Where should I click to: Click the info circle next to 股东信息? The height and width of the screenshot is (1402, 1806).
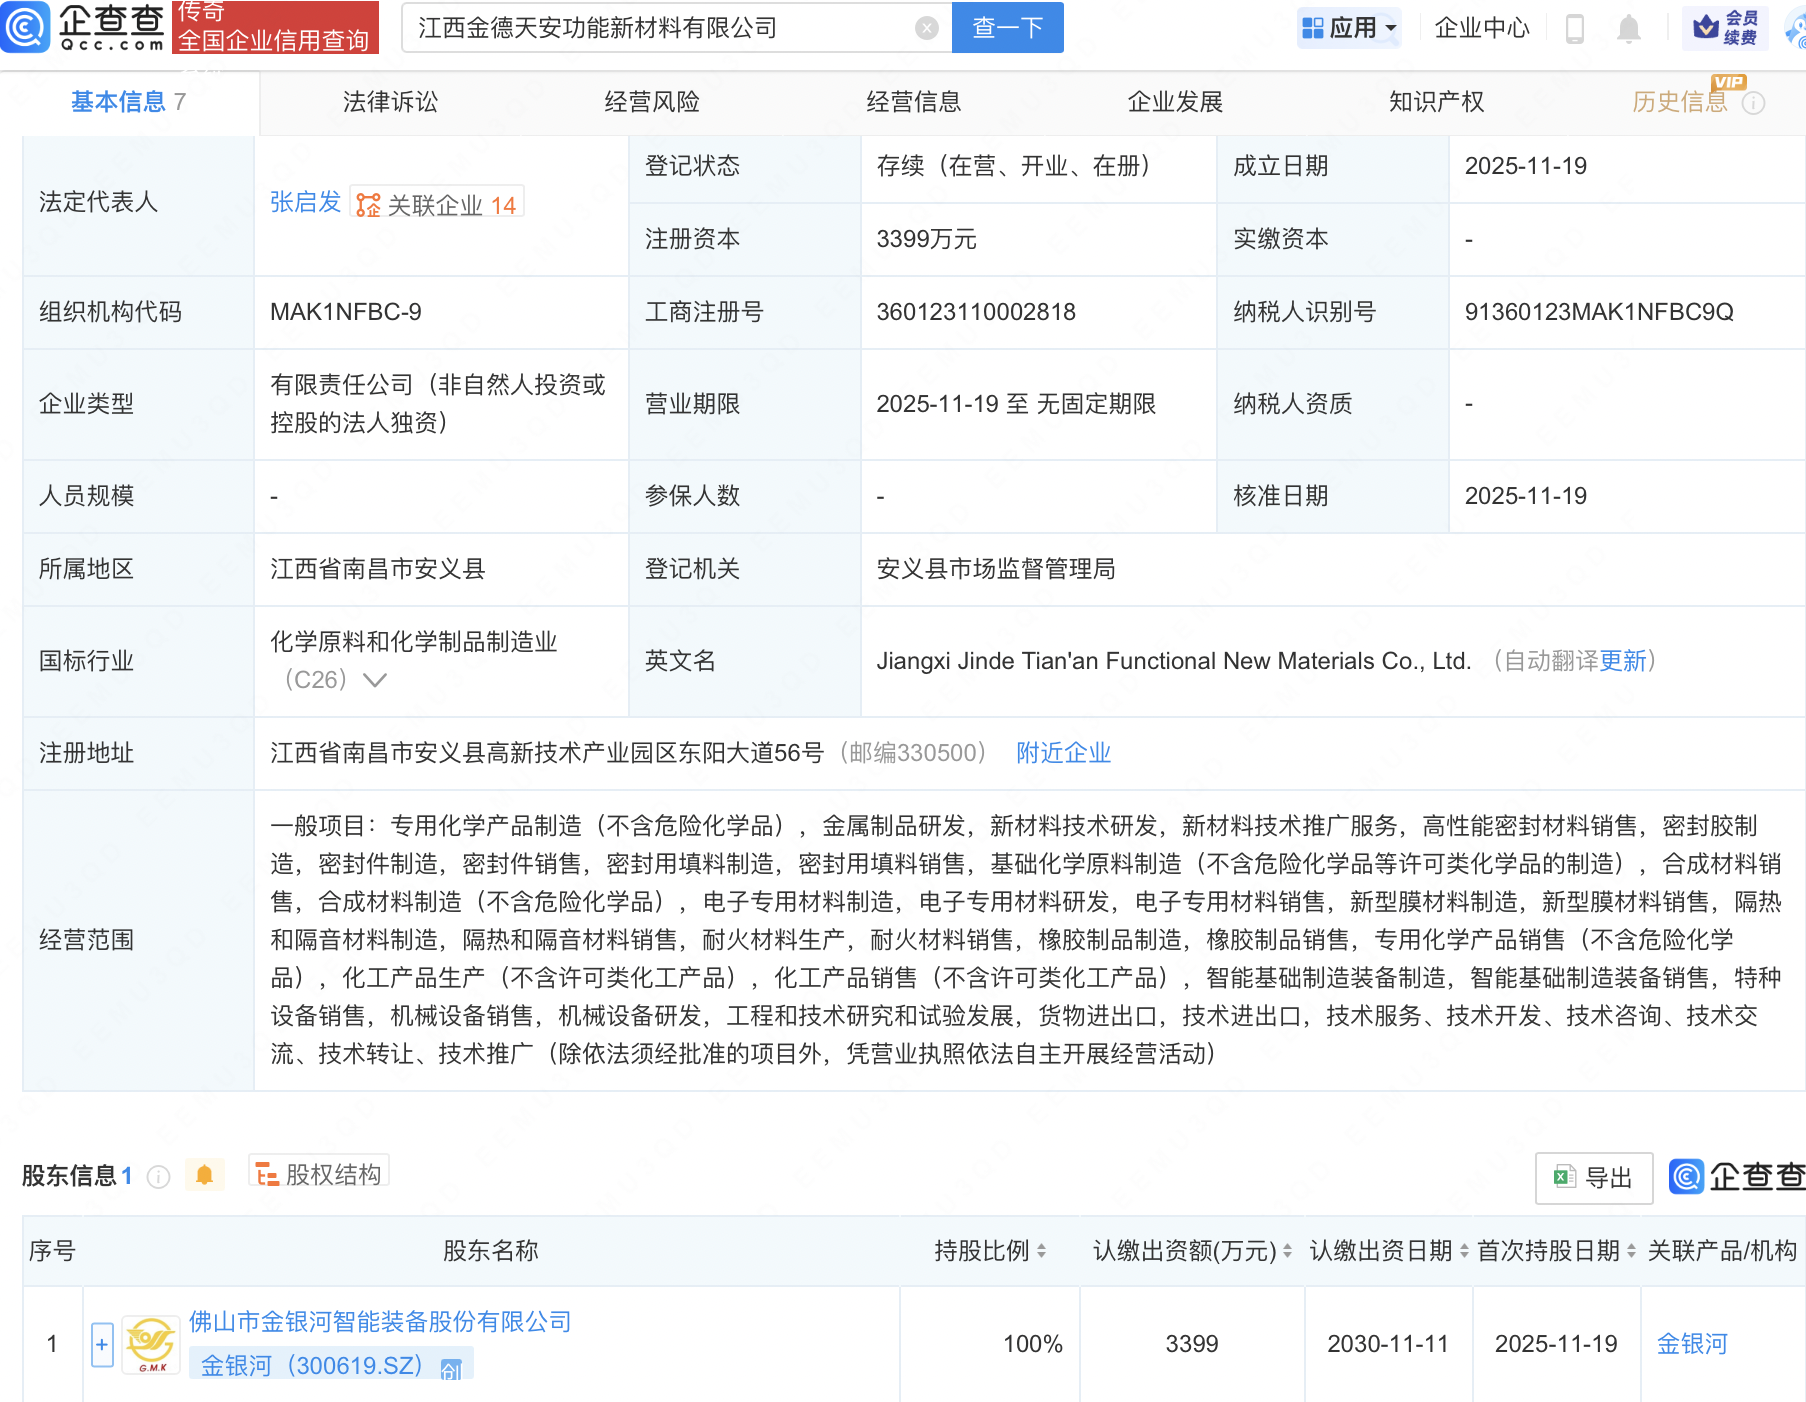pyautogui.click(x=158, y=1176)
